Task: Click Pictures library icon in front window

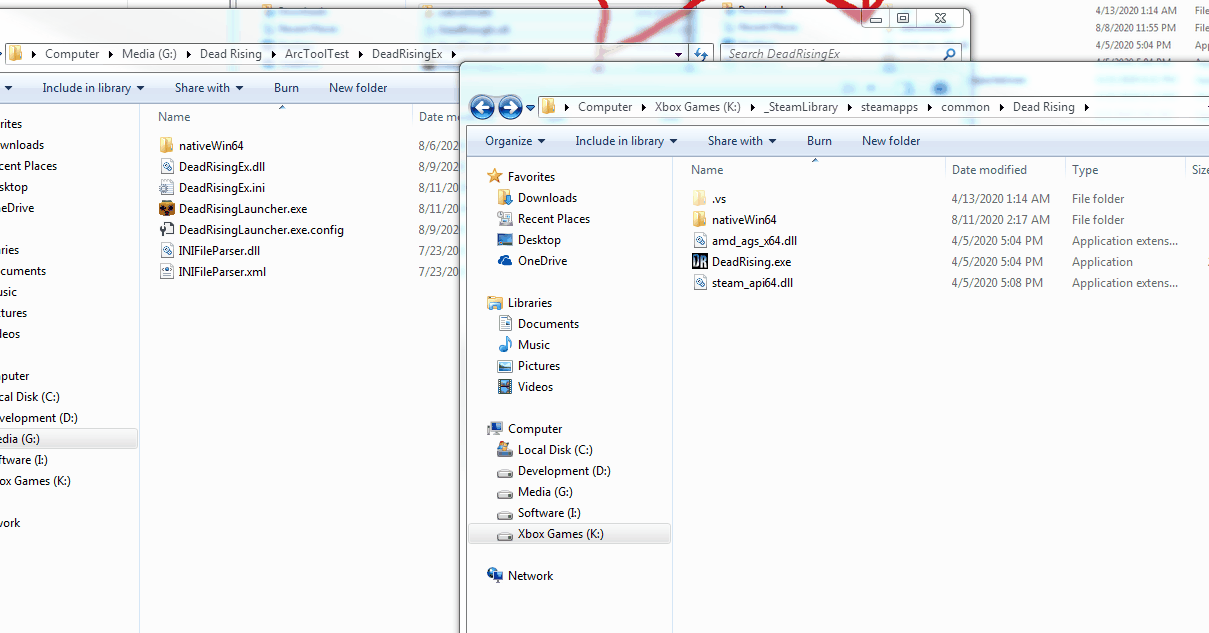Action: [x=505, y=366]
